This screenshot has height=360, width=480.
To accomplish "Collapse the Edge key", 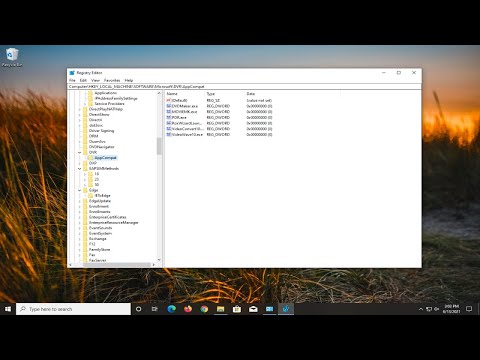I will (80, 190).
